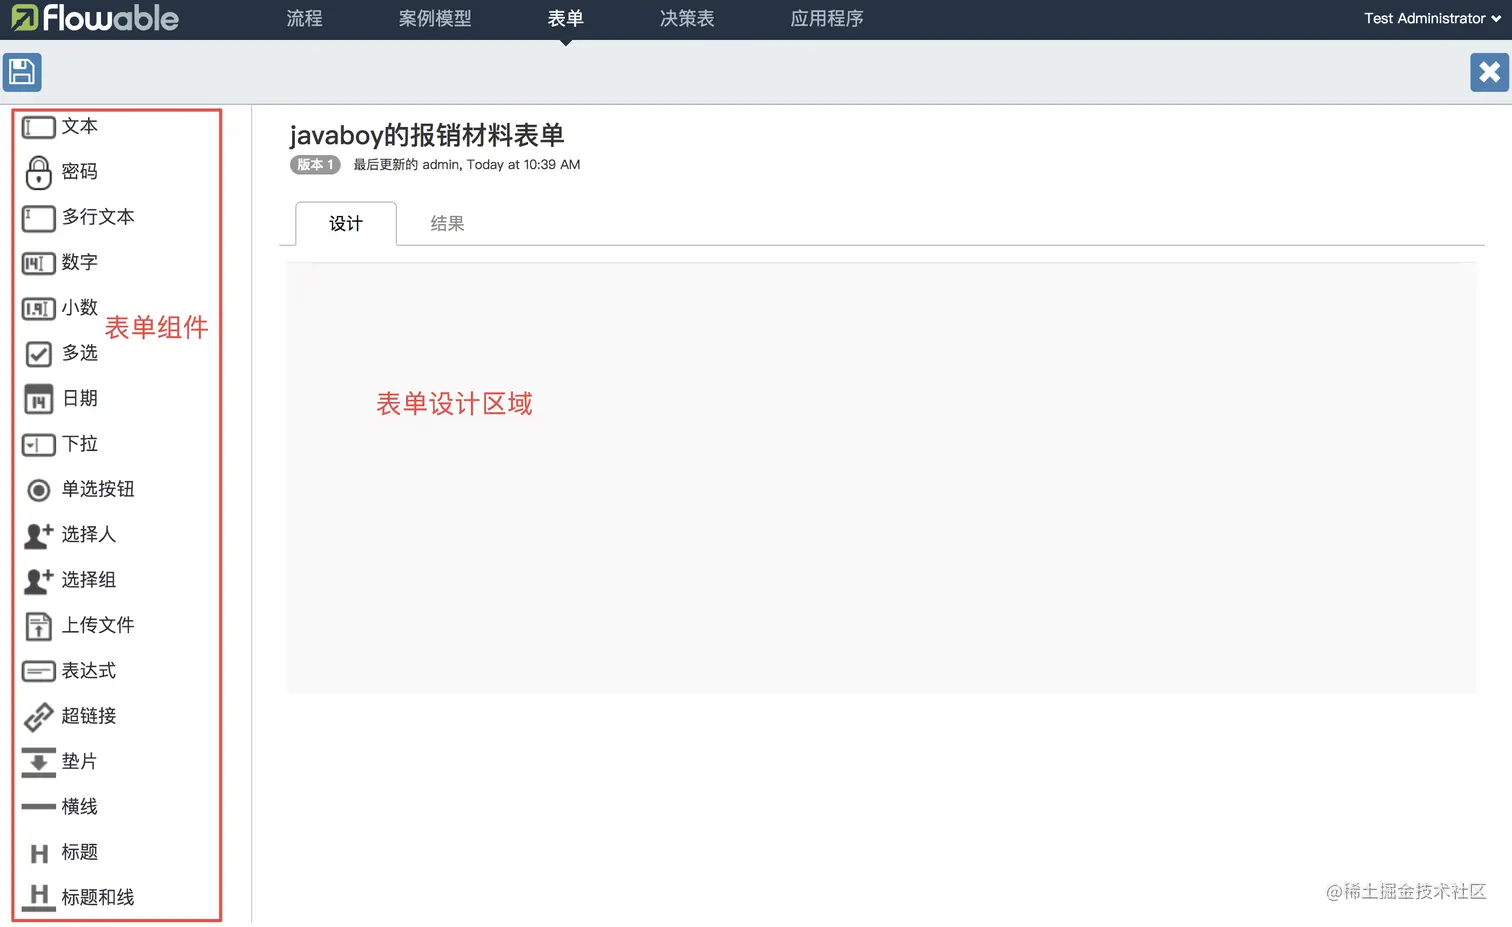Switch to the 结果 results tab
The width and height of the screenshot is (1512, 927).
pos(447,223)
